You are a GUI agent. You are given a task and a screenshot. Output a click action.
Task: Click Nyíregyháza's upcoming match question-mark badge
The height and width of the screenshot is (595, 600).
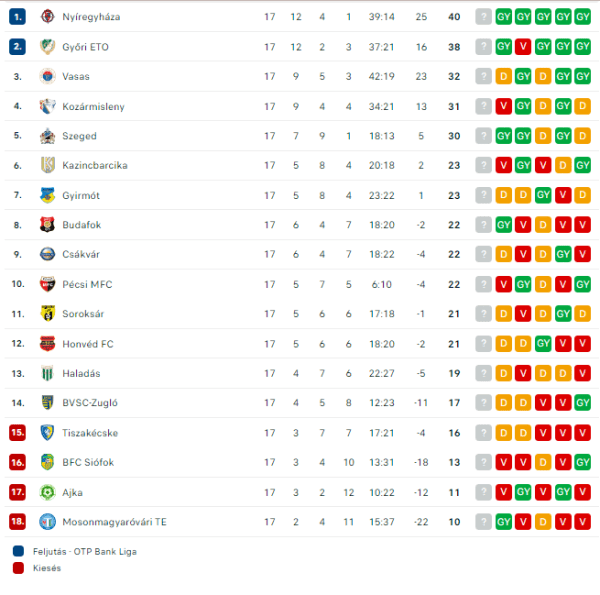coord(484,17)
